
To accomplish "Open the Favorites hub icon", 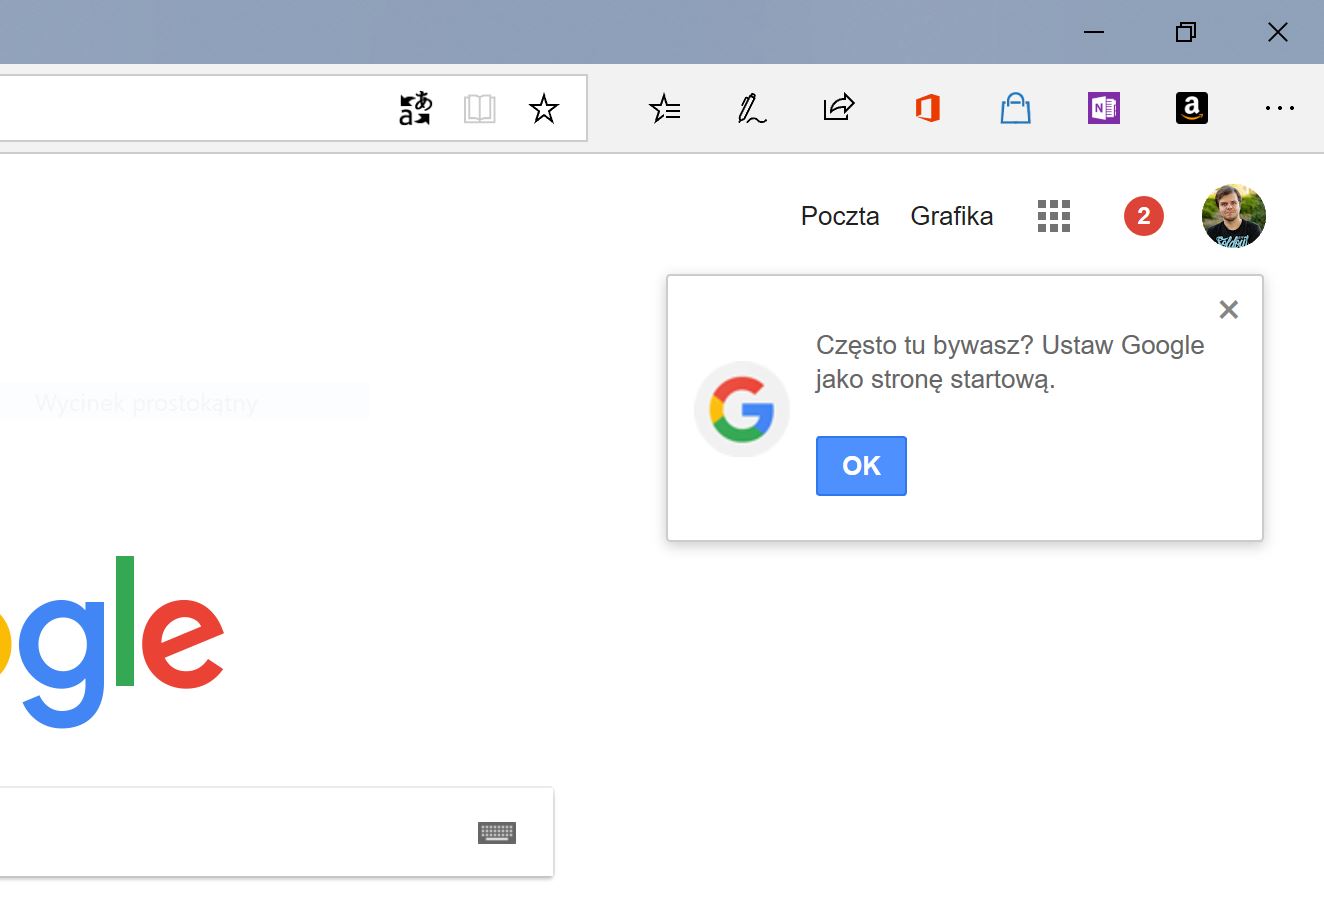I will 664,108.
